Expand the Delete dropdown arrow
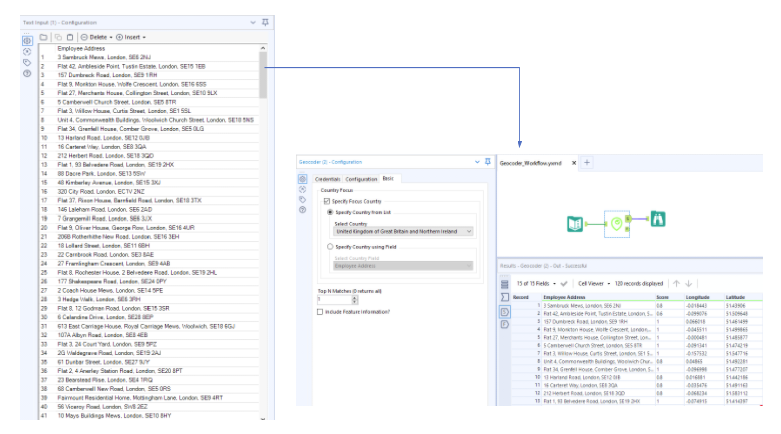 [x=111, y=37]
